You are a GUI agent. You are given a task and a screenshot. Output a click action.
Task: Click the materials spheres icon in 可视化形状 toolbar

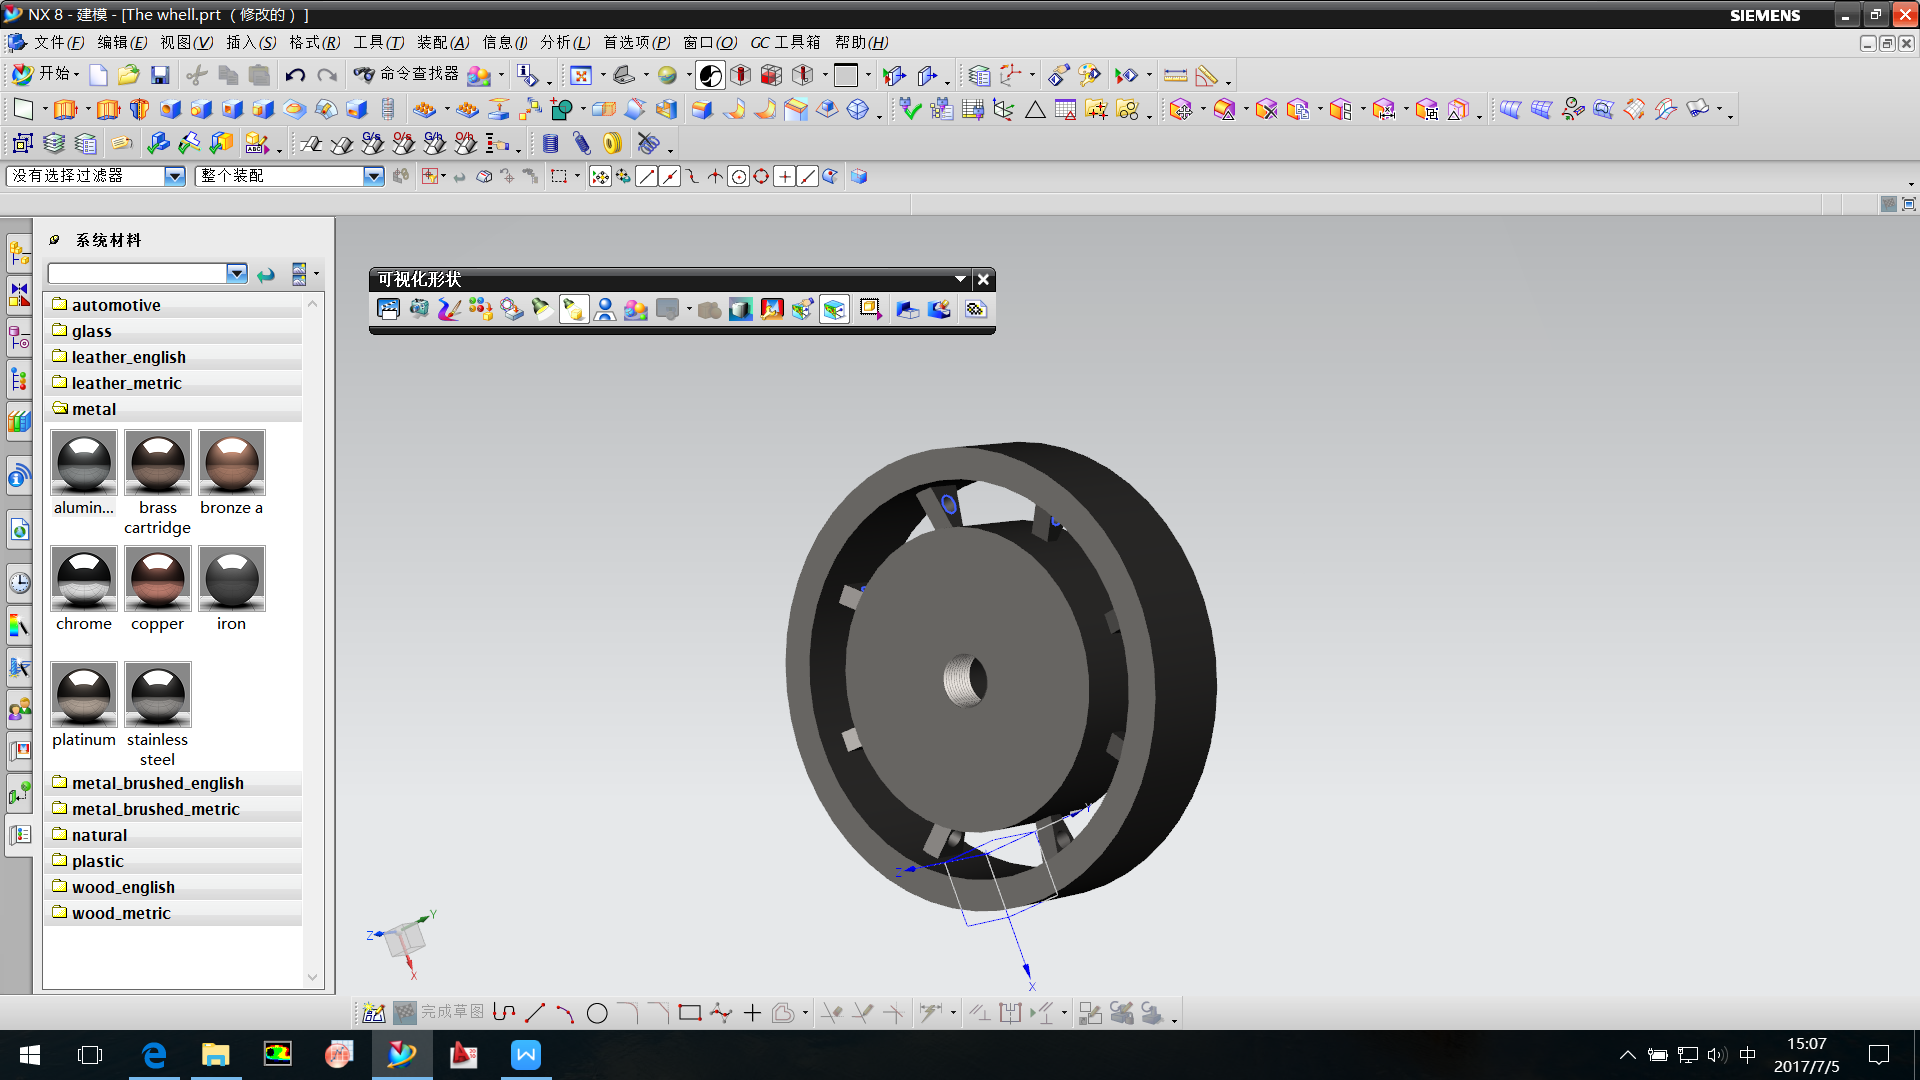(636, 309)
